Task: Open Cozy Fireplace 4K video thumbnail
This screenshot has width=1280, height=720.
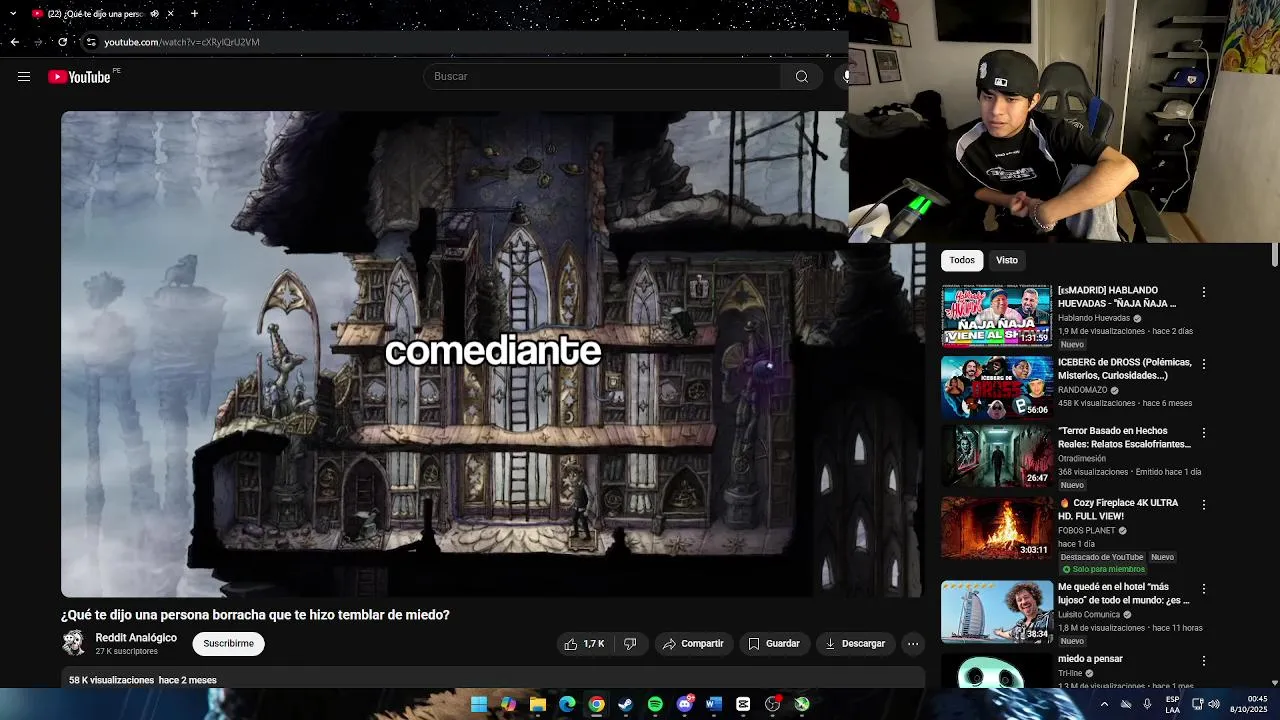Action: tap(996, 527)
